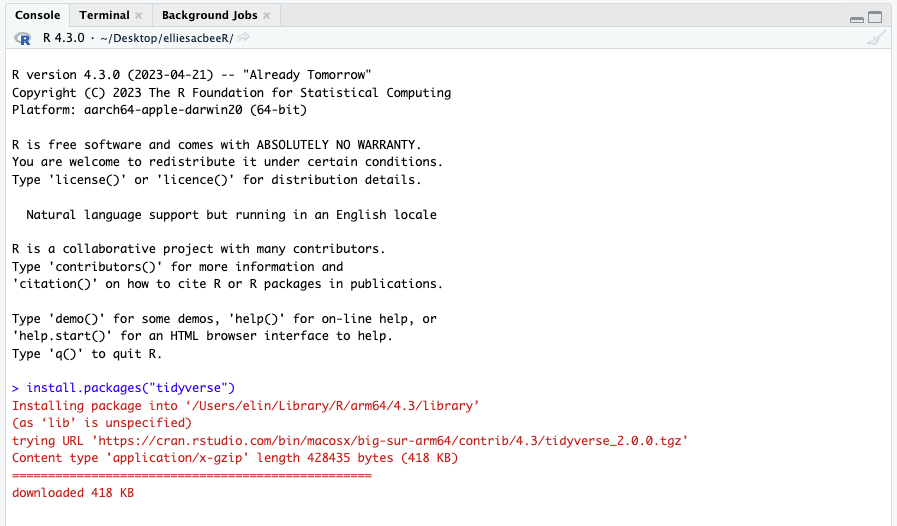The image size is (897, 526).
Task: Click the "Type 'license()' or 'licence()'" line
Action: tap(217, 180)
